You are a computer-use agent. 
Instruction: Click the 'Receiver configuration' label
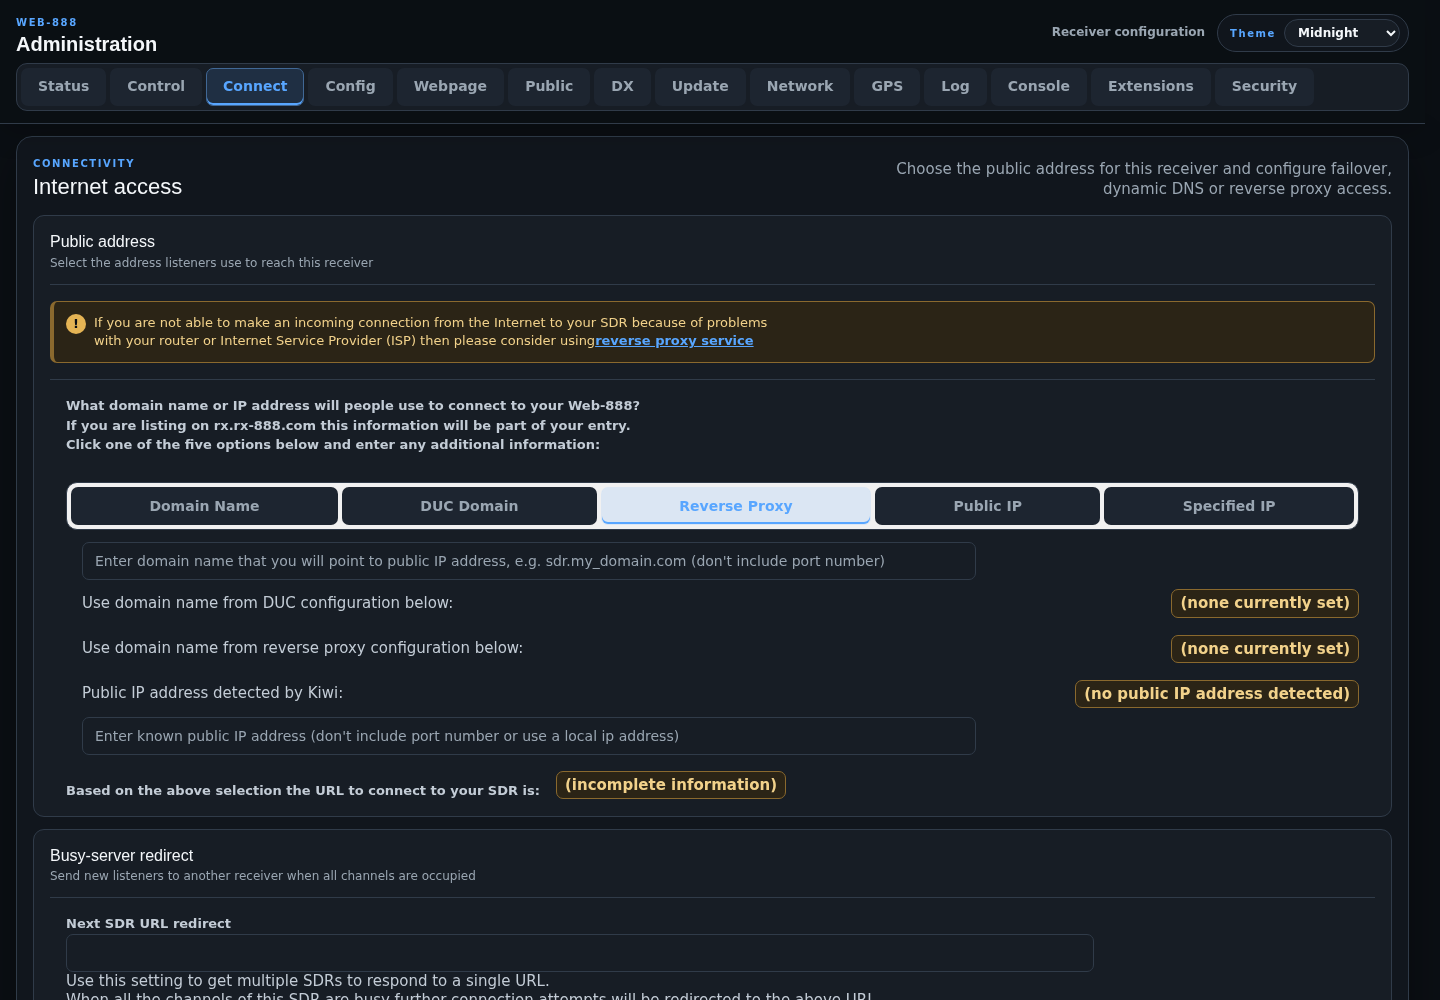point(1128,32)
